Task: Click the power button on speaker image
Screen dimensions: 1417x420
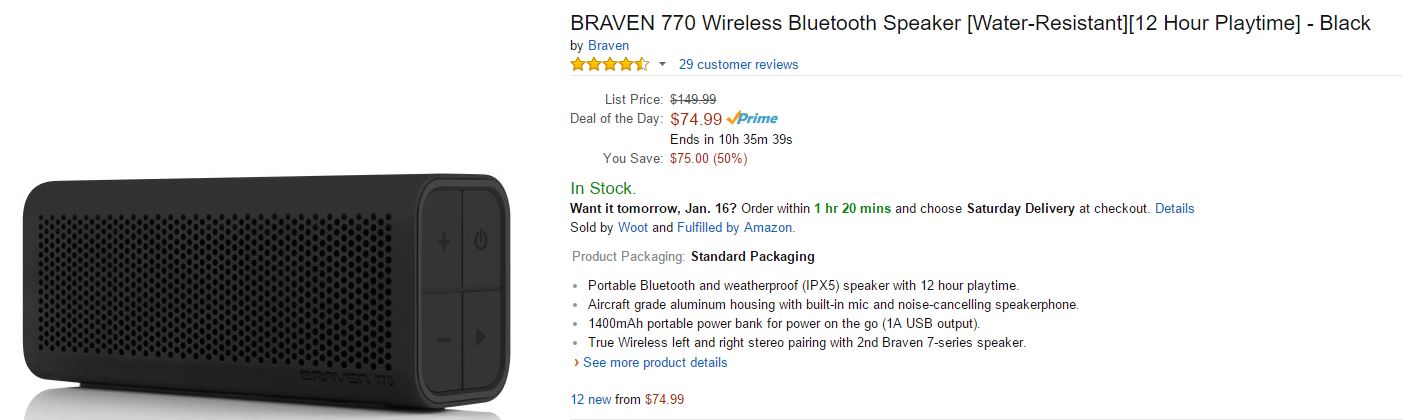Action: (x=480, y=240)
